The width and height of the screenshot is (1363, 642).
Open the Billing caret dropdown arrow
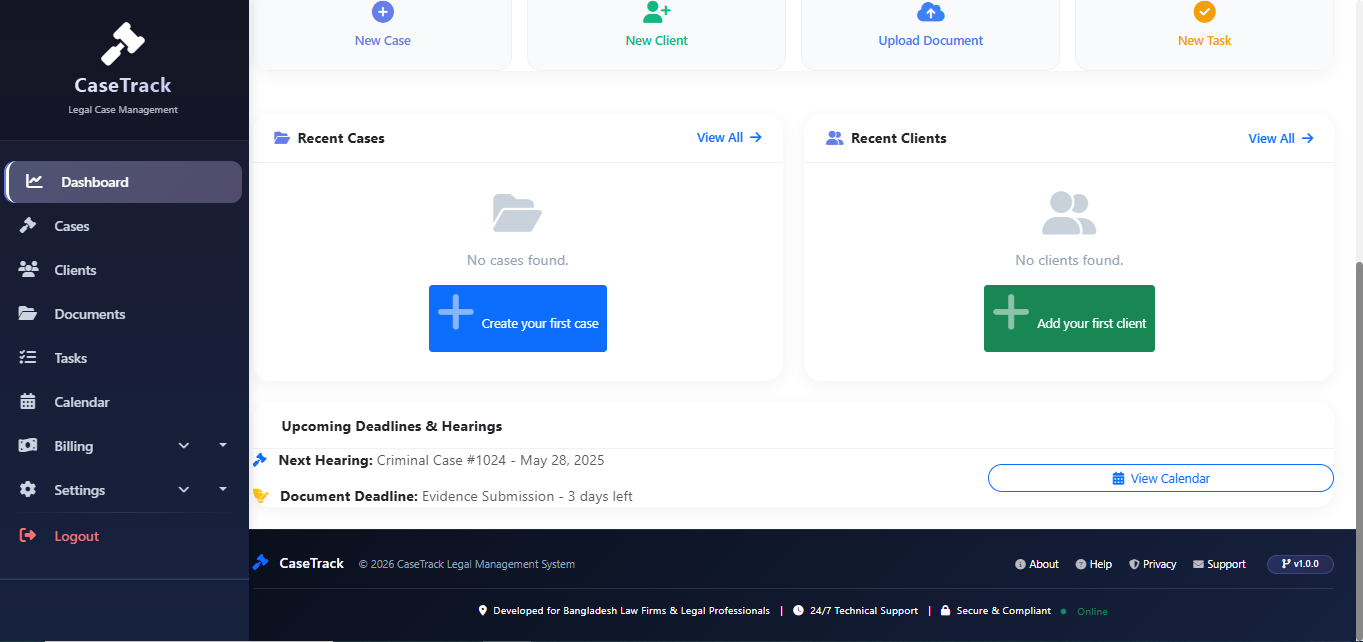click(x=223, y=445)
